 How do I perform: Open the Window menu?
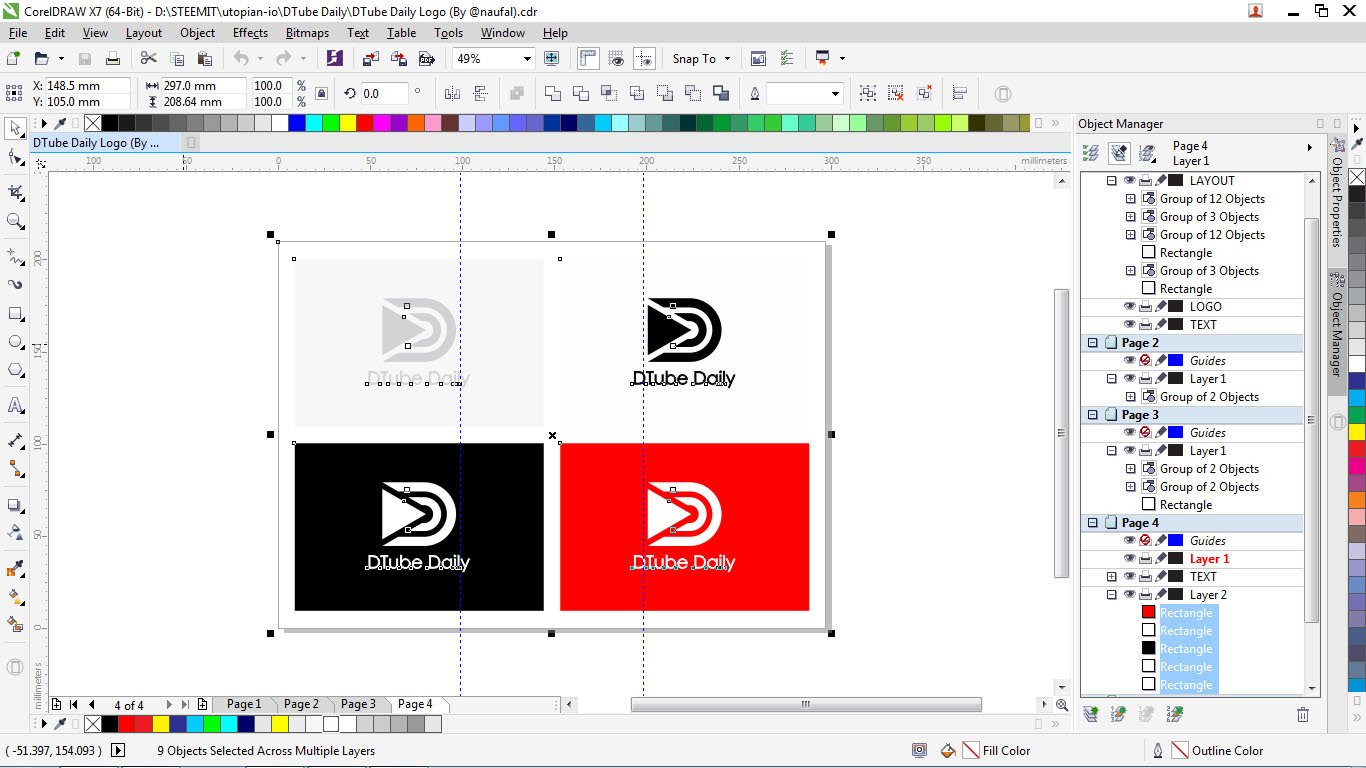503,33
